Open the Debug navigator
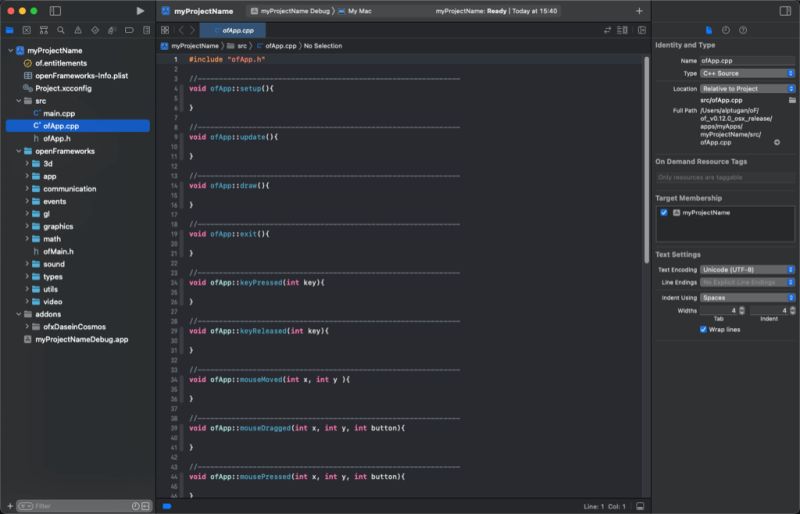The width and height of the screenshot is (800, 514). [x=112, y=30]
